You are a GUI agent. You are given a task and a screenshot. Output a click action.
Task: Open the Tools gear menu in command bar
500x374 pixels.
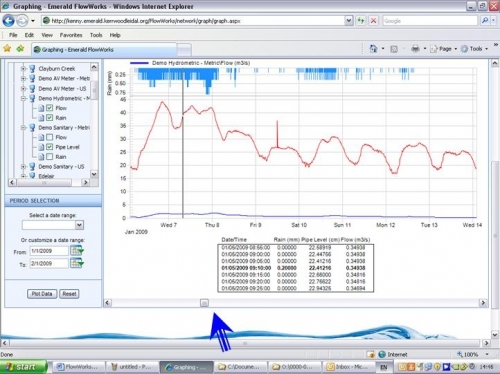pyautogui.click(x=474, y=49)
